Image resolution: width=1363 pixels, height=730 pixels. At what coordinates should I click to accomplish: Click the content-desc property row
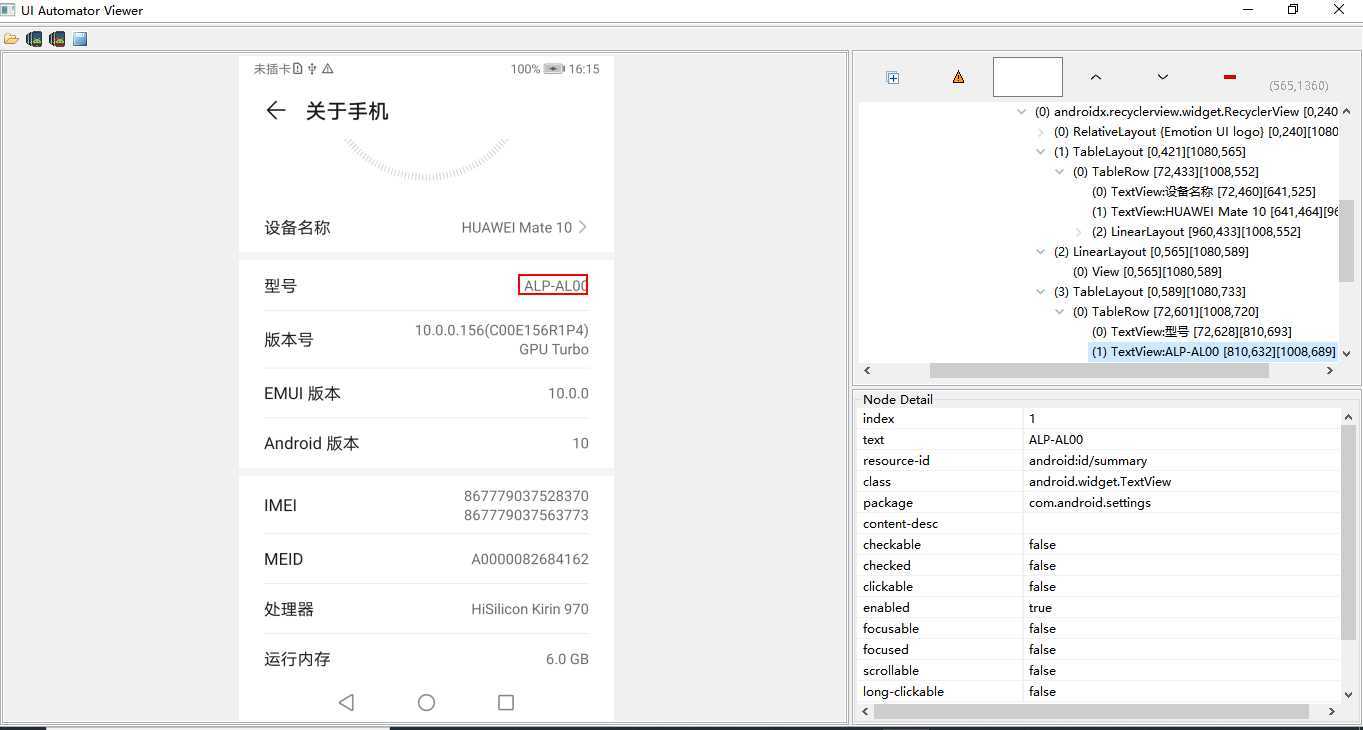tap(1099, 524)
